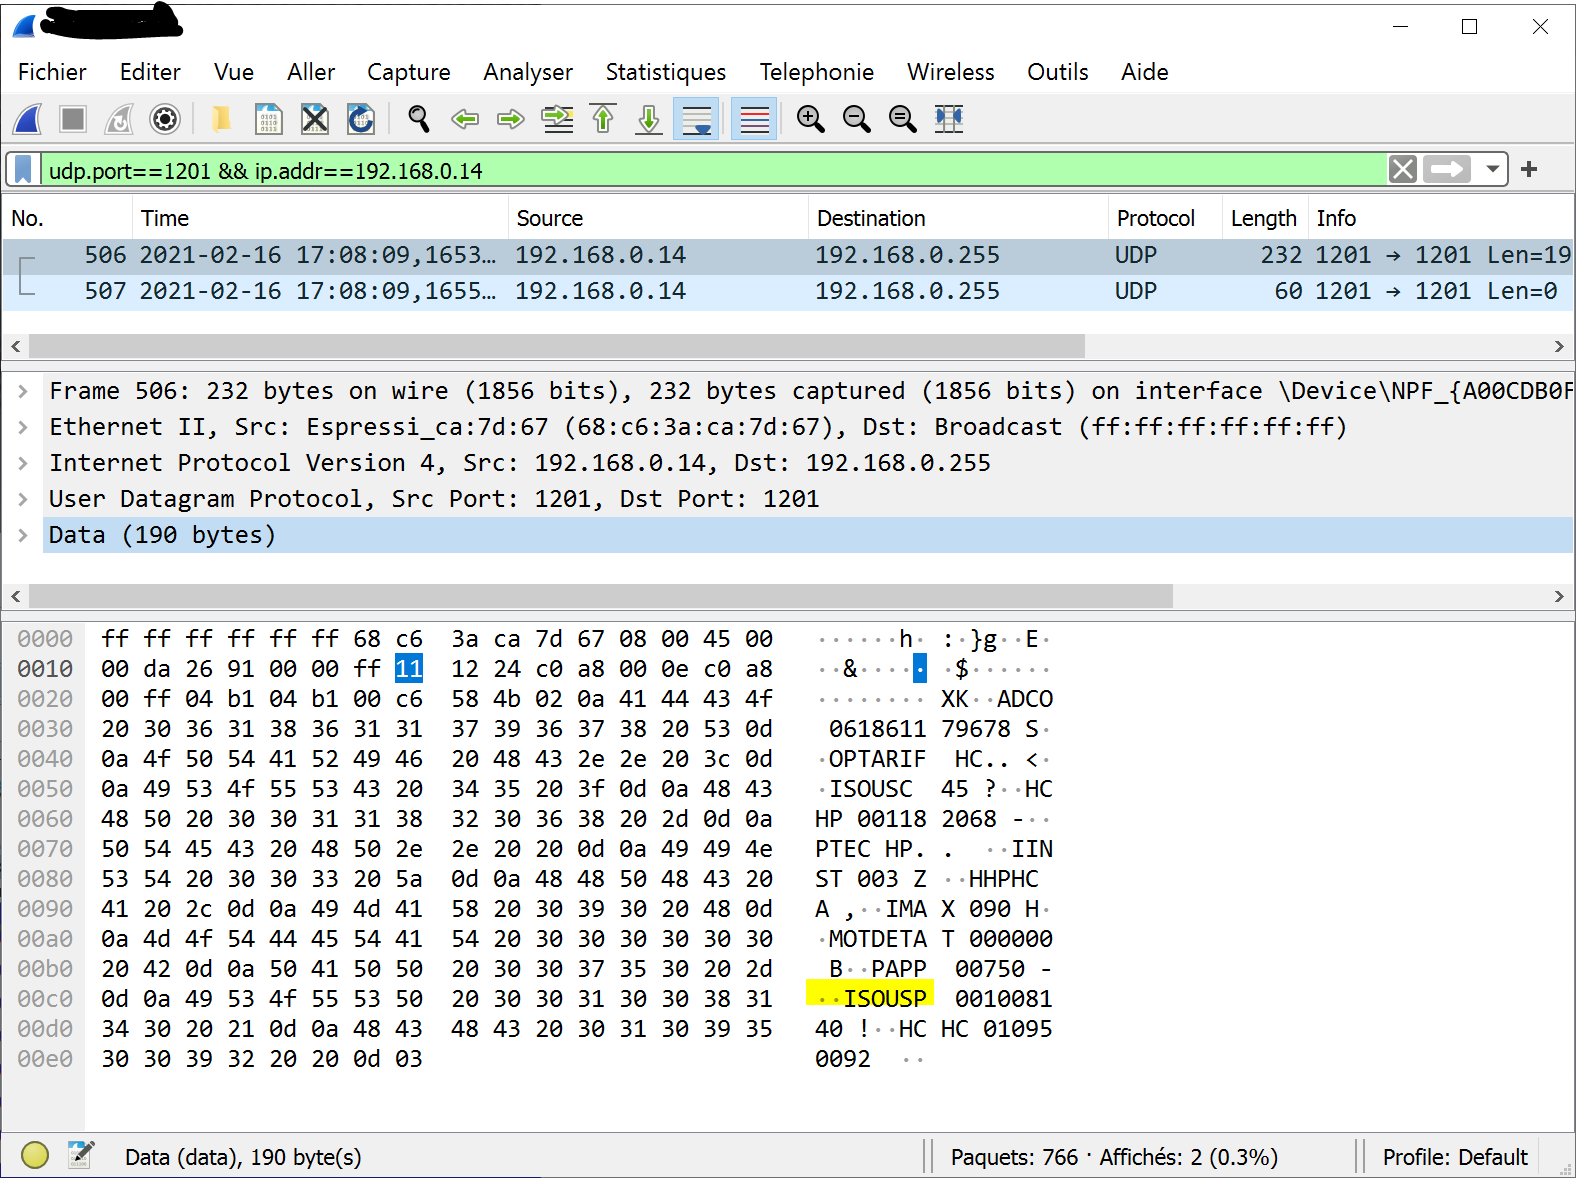Open capture file properties icon in status bar
The image size is (1576, 1178).
point(81,1155)
